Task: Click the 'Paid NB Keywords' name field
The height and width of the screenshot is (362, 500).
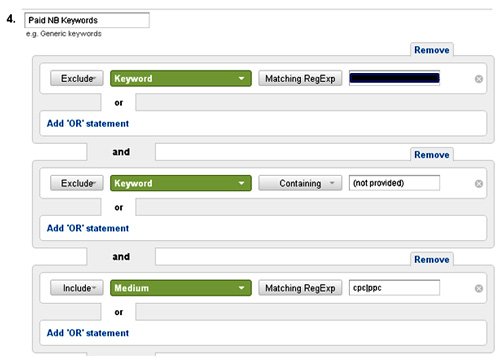Action: pos(87,20)
